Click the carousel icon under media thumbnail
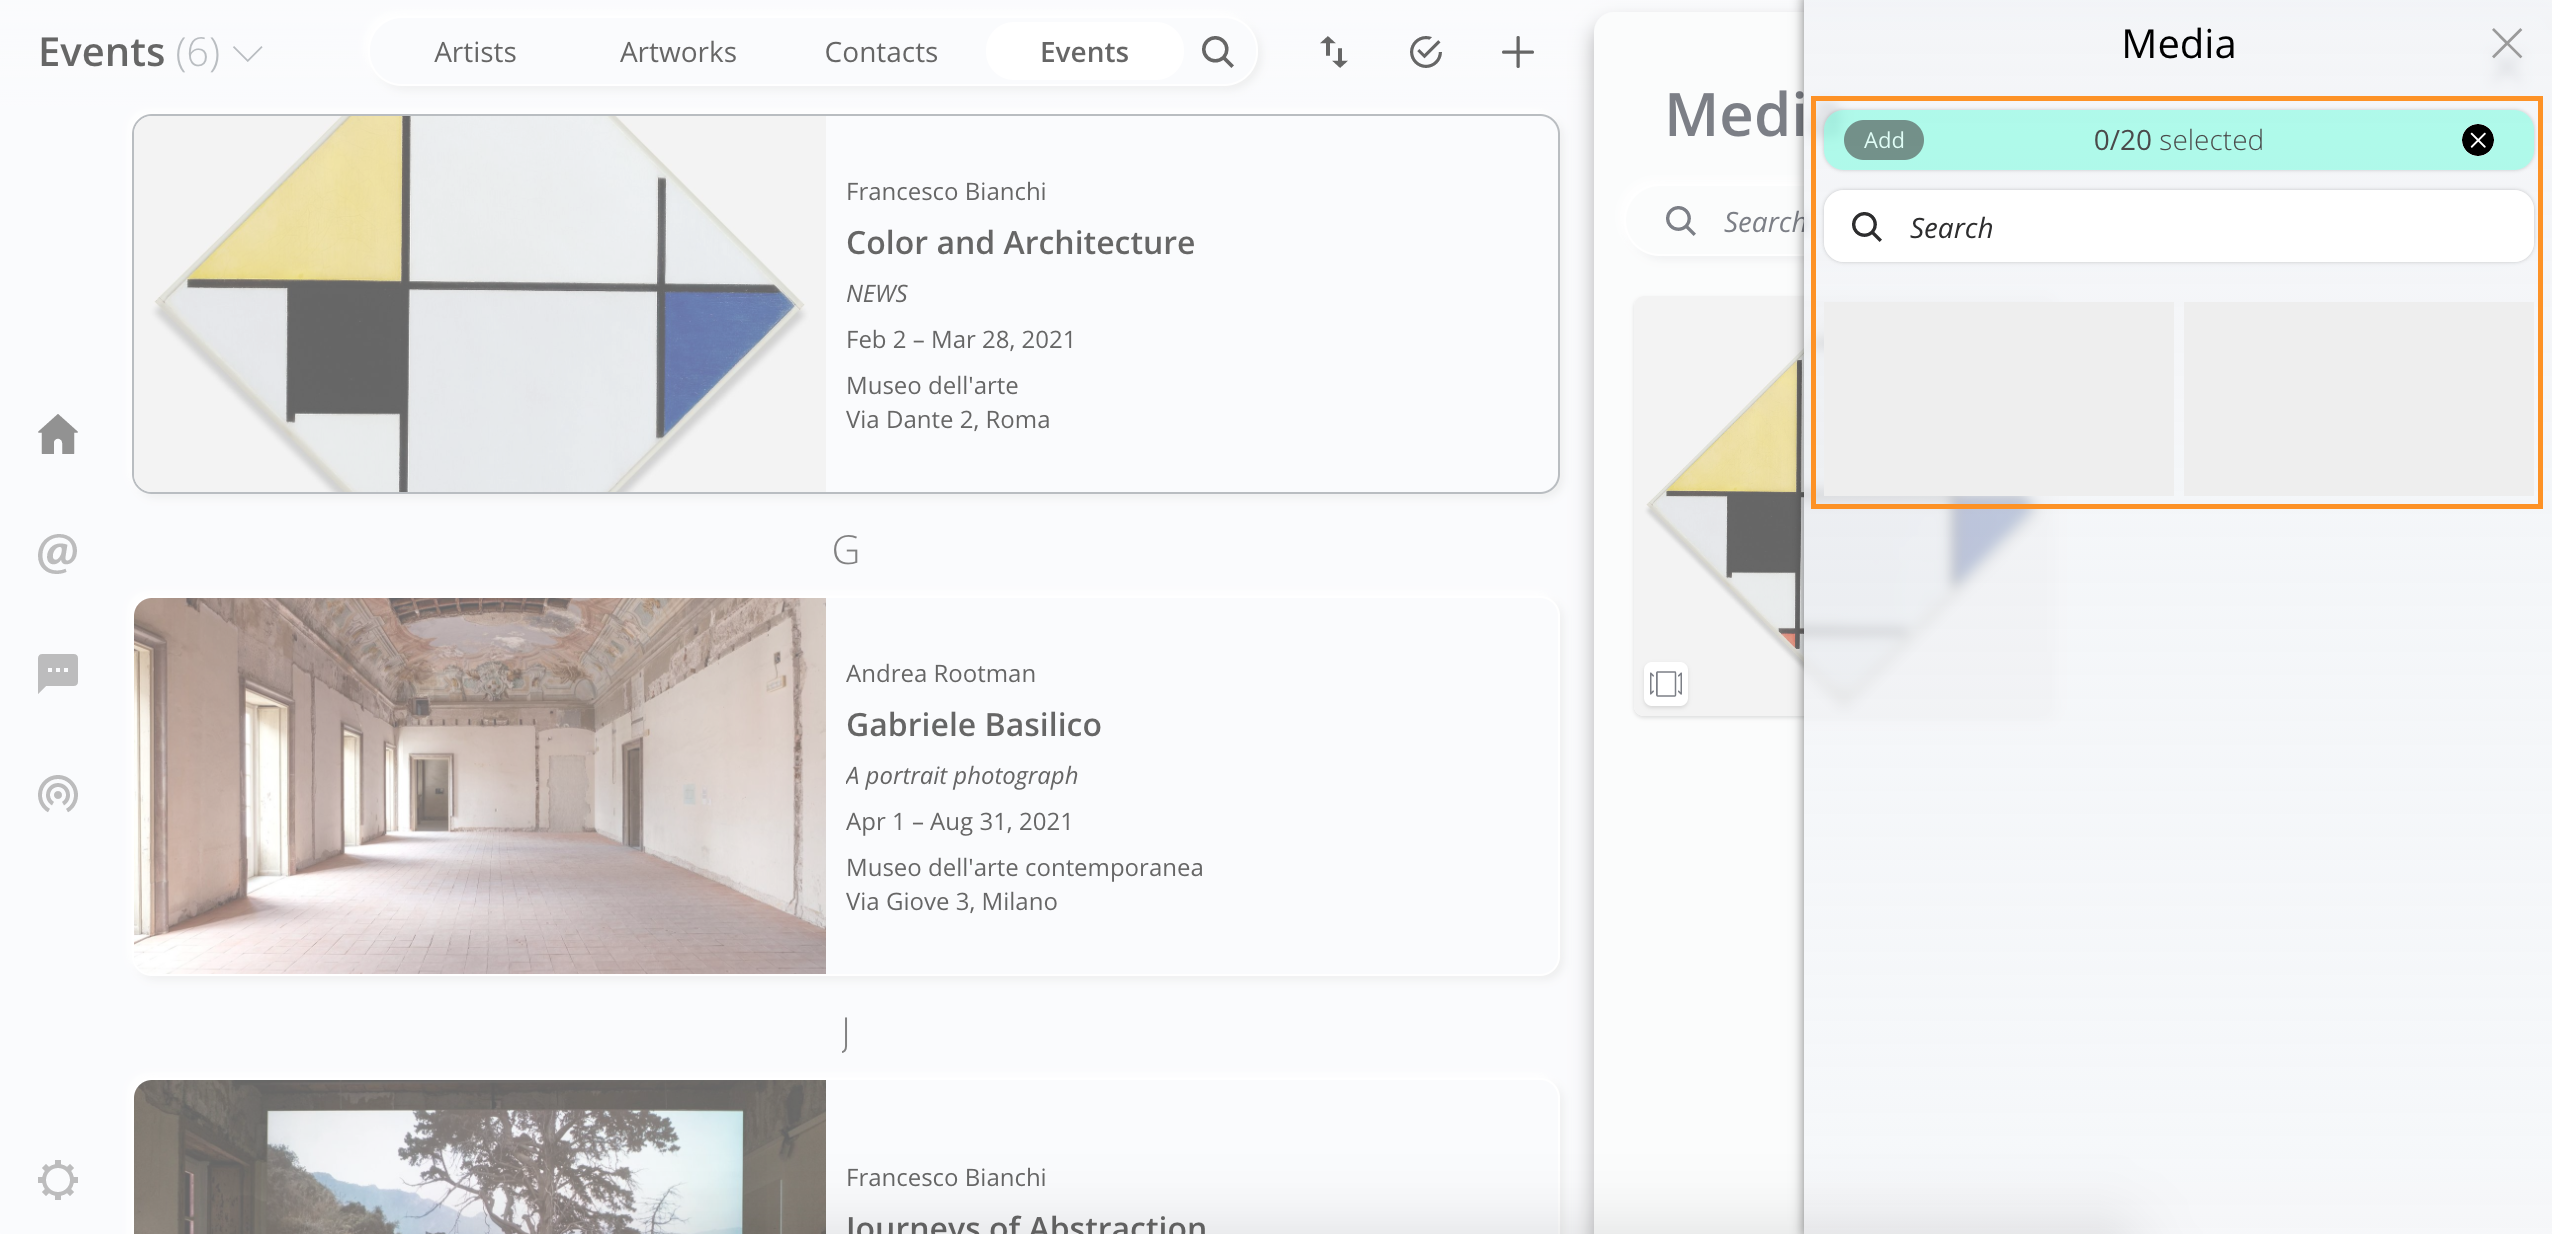 [1665, 684]
